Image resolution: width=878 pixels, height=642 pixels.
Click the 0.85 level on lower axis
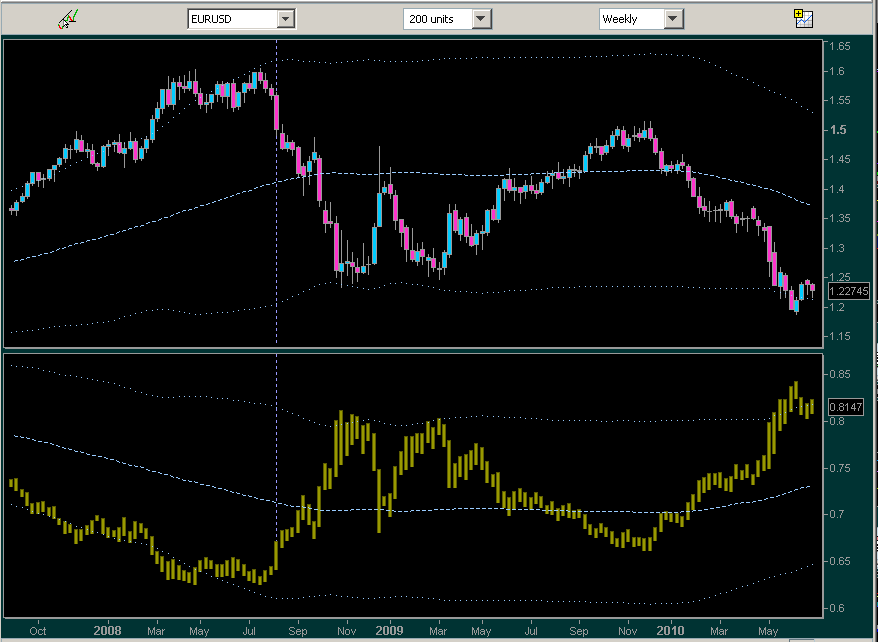pos(840,374)
